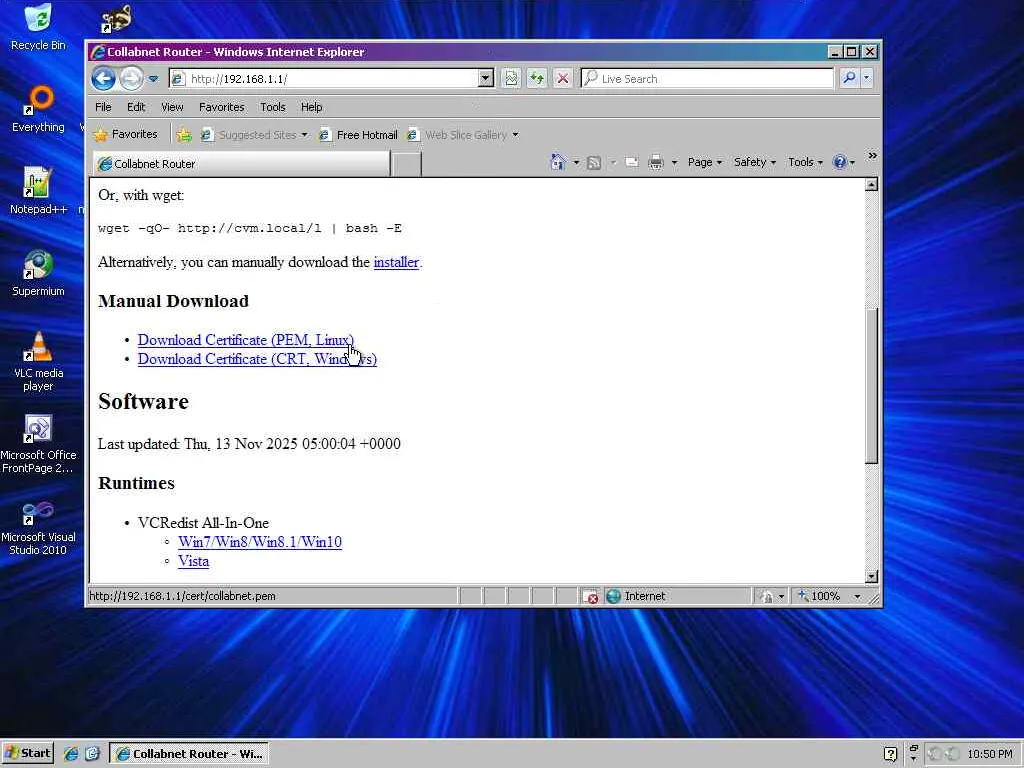Open a new blank tab
This screenshot has height=768, width=1024.
click(x=406, y=164)
